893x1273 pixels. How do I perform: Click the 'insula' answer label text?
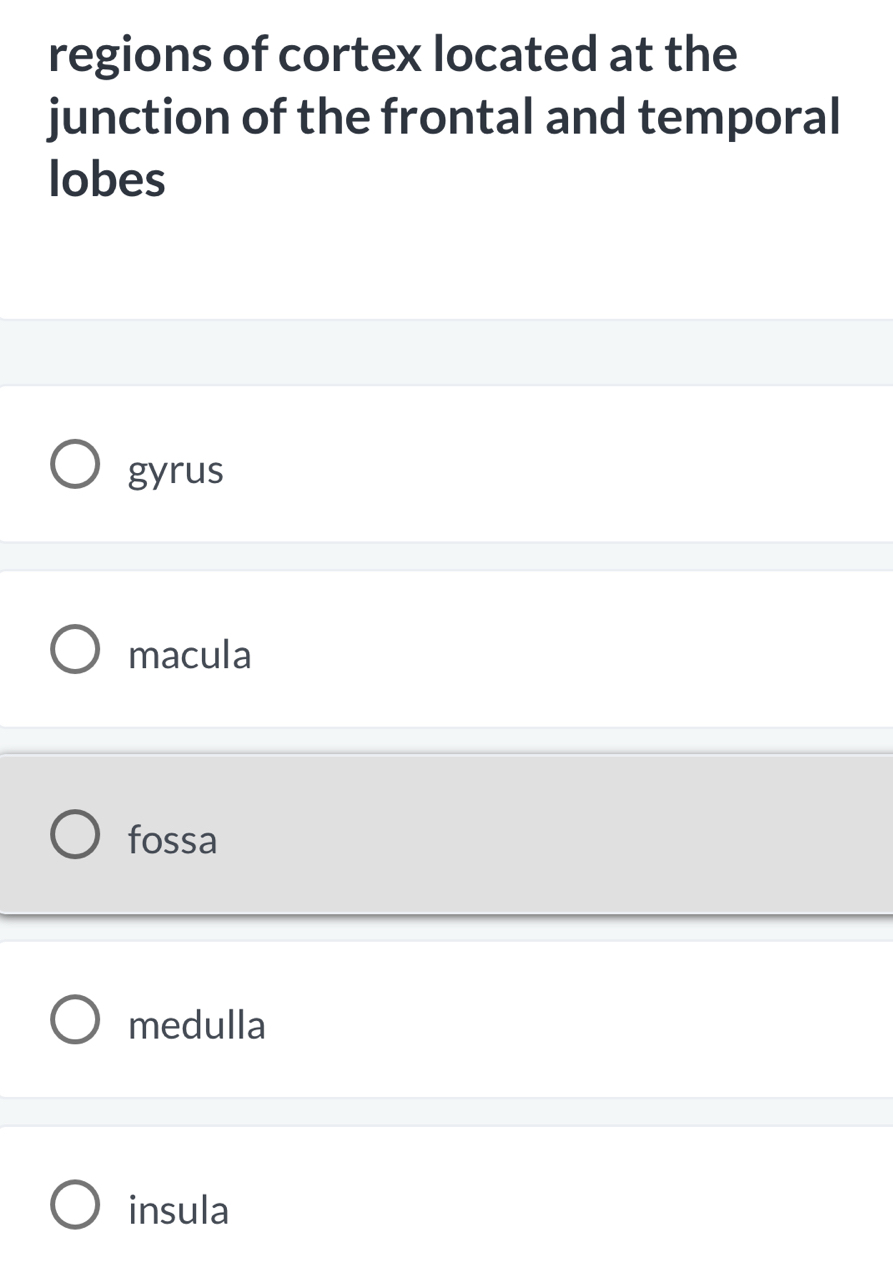pos(179,1210)
